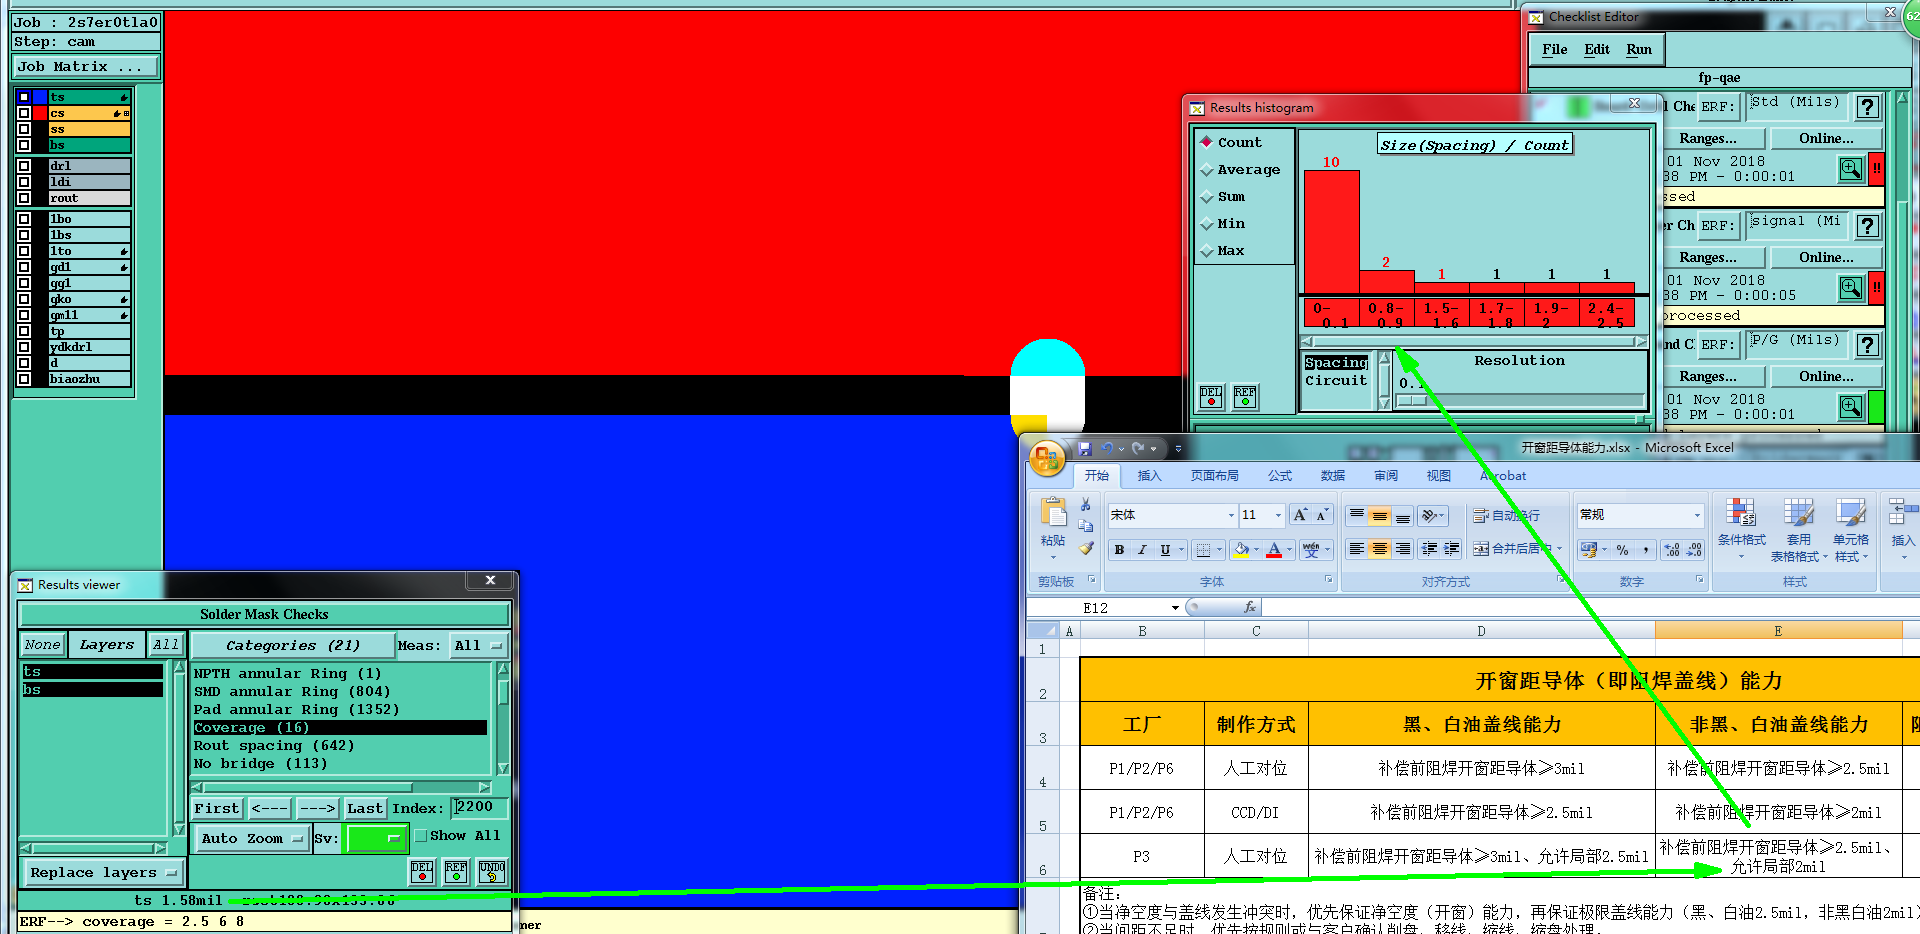Select the Count radio option in histogram

tap(1207, 142)
